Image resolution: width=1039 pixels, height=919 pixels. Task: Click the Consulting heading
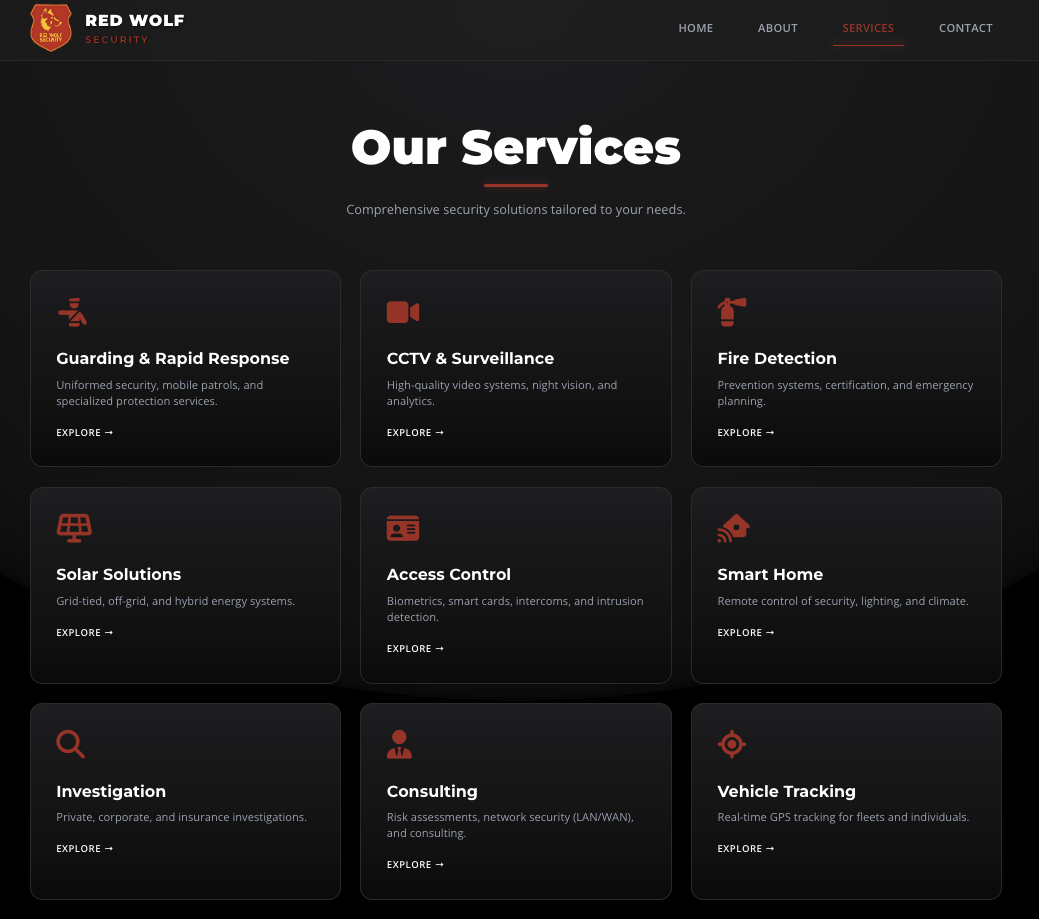coord(432,791)
